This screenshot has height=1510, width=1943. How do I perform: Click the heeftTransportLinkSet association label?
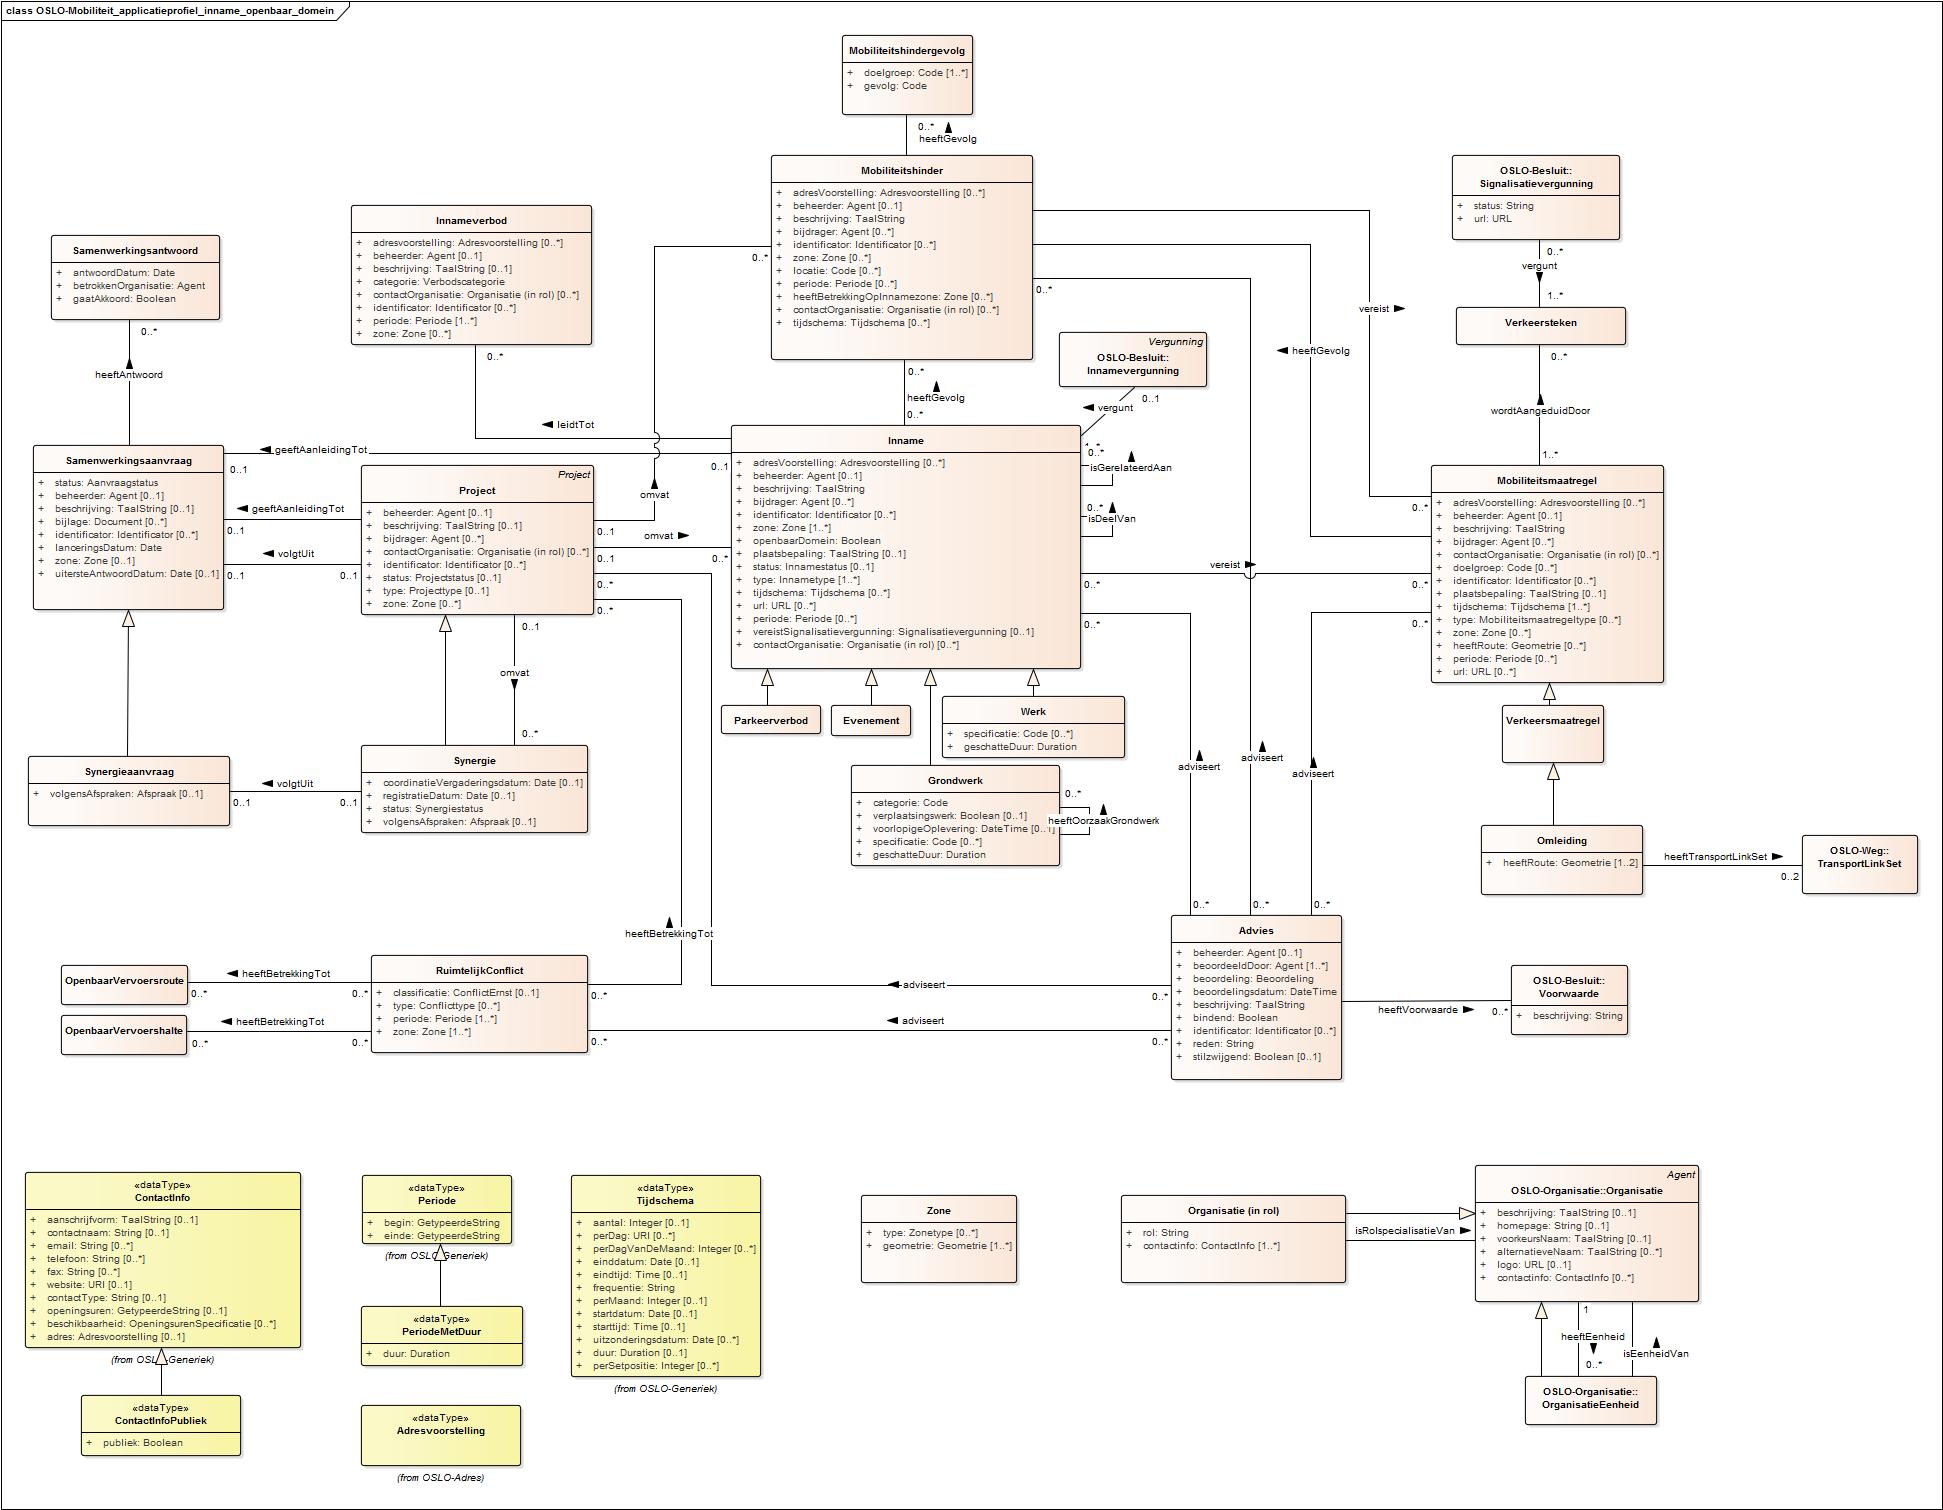1715,856
